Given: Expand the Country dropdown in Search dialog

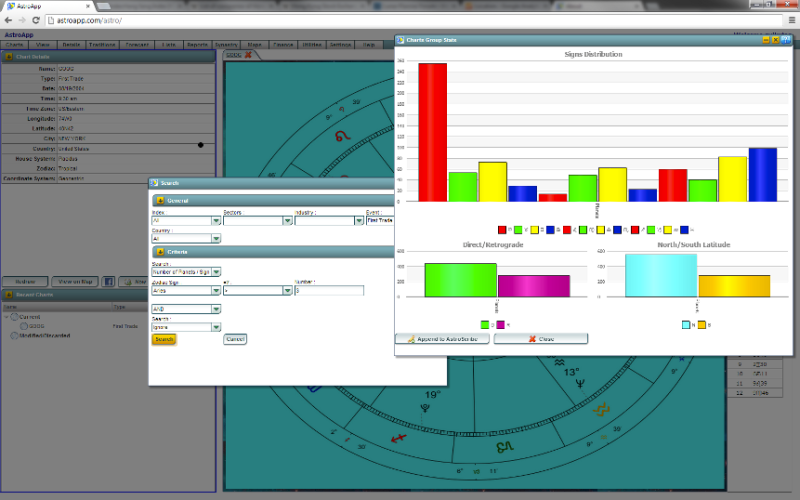Looking at the screenshot, I should (216, 239).
